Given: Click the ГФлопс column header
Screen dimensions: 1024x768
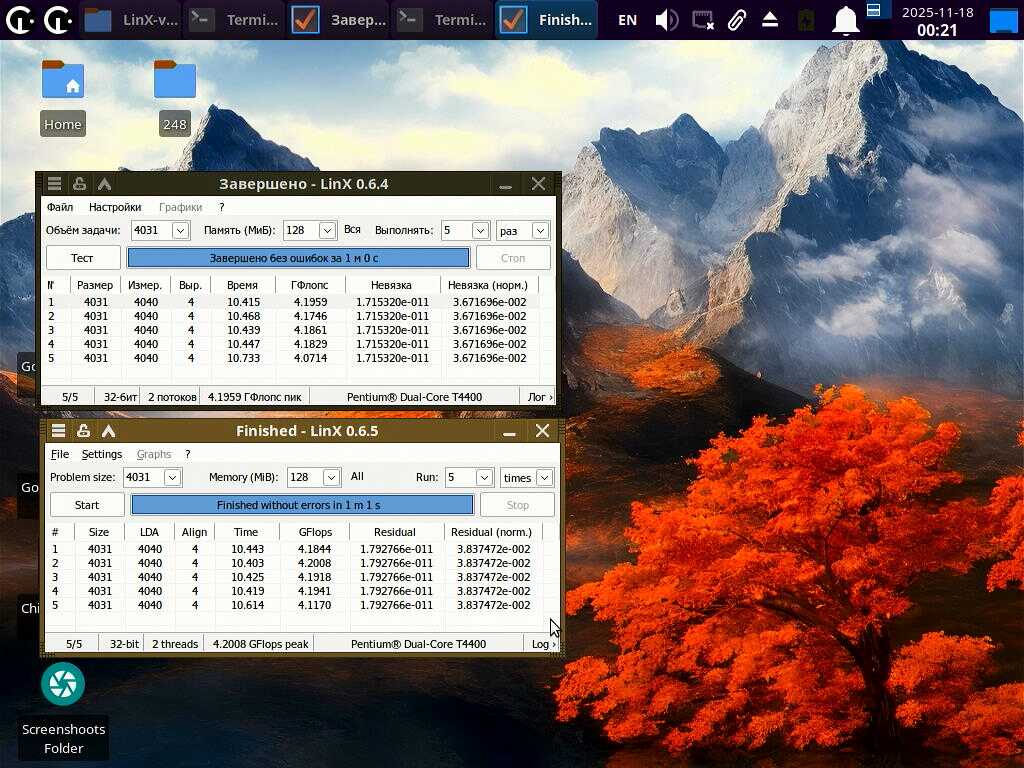Looking at the screenshot, I should coord(310,285).
